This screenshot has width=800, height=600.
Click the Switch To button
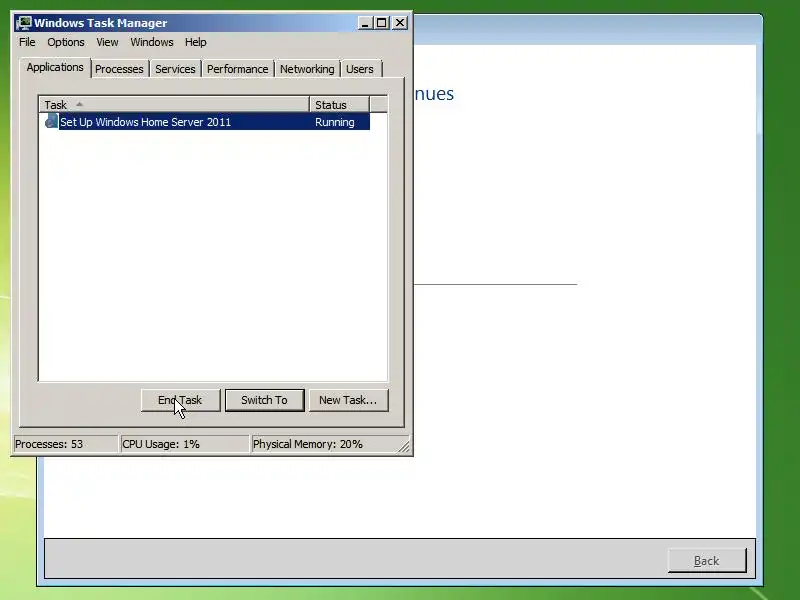[264, 400]
